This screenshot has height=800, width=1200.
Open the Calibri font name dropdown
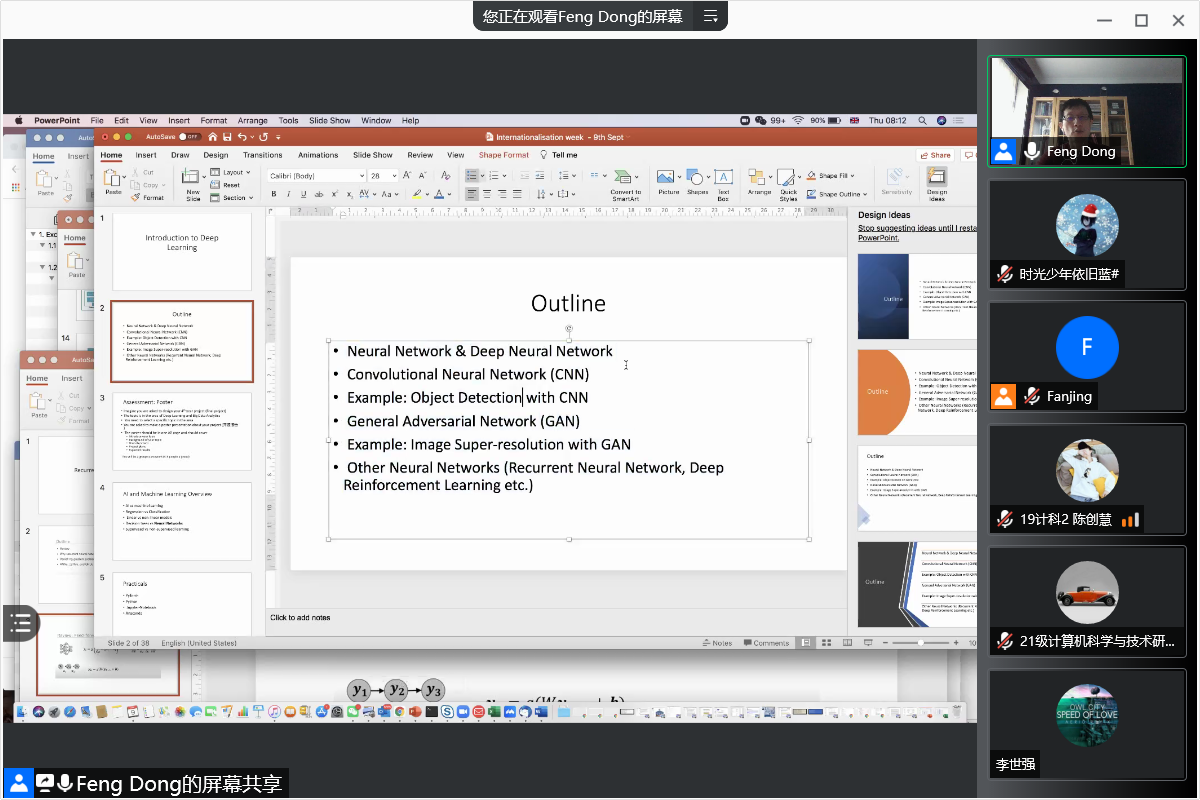point(316,175)
